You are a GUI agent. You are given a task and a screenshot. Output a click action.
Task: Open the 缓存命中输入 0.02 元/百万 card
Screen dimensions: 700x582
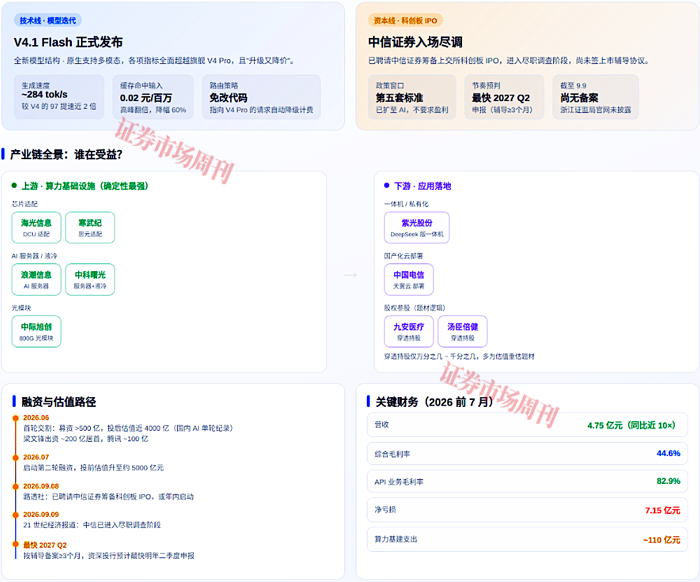(153, 97)
